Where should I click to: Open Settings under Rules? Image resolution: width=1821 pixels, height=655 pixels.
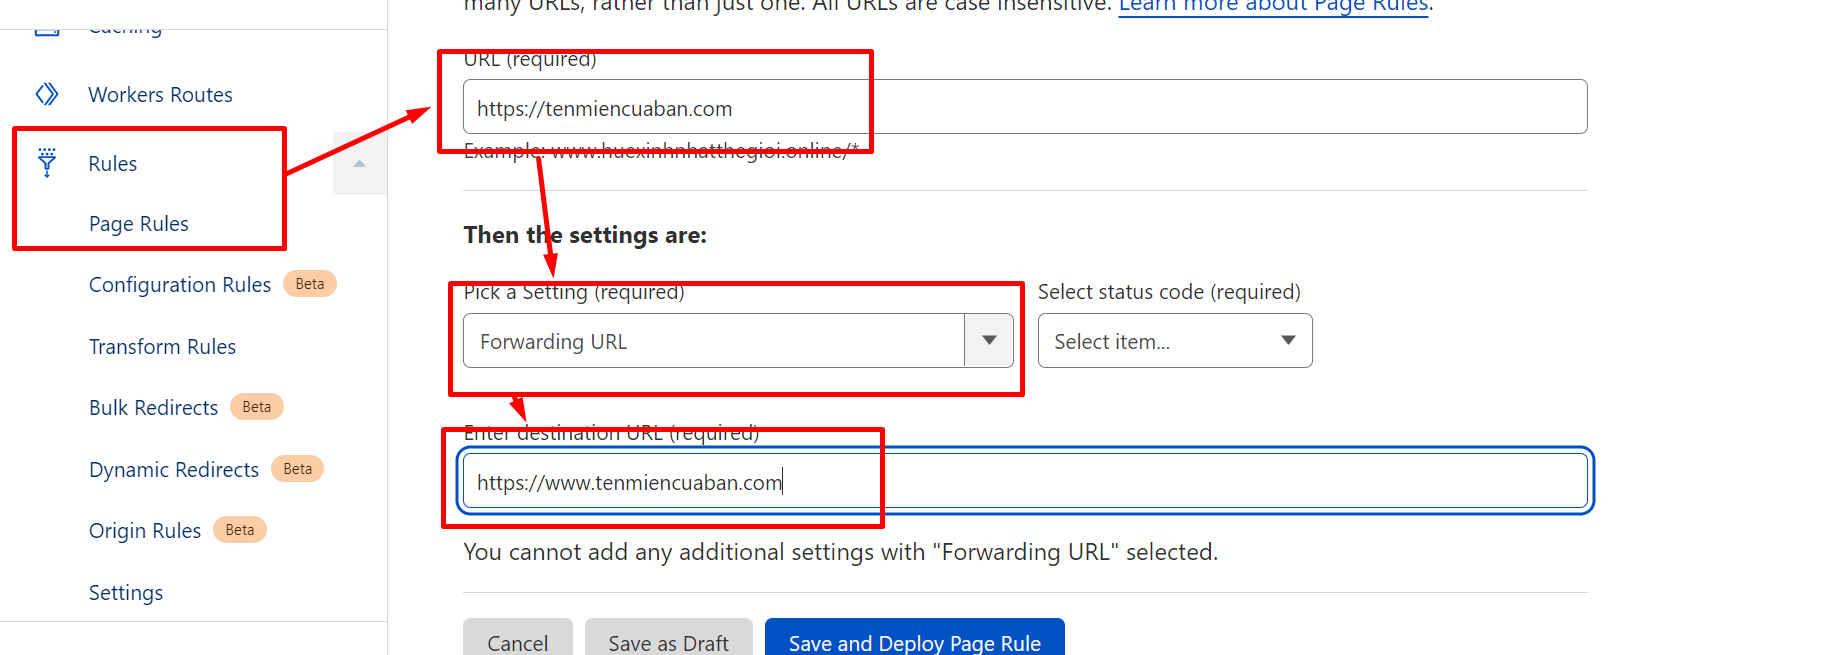[x=126, y=593]
